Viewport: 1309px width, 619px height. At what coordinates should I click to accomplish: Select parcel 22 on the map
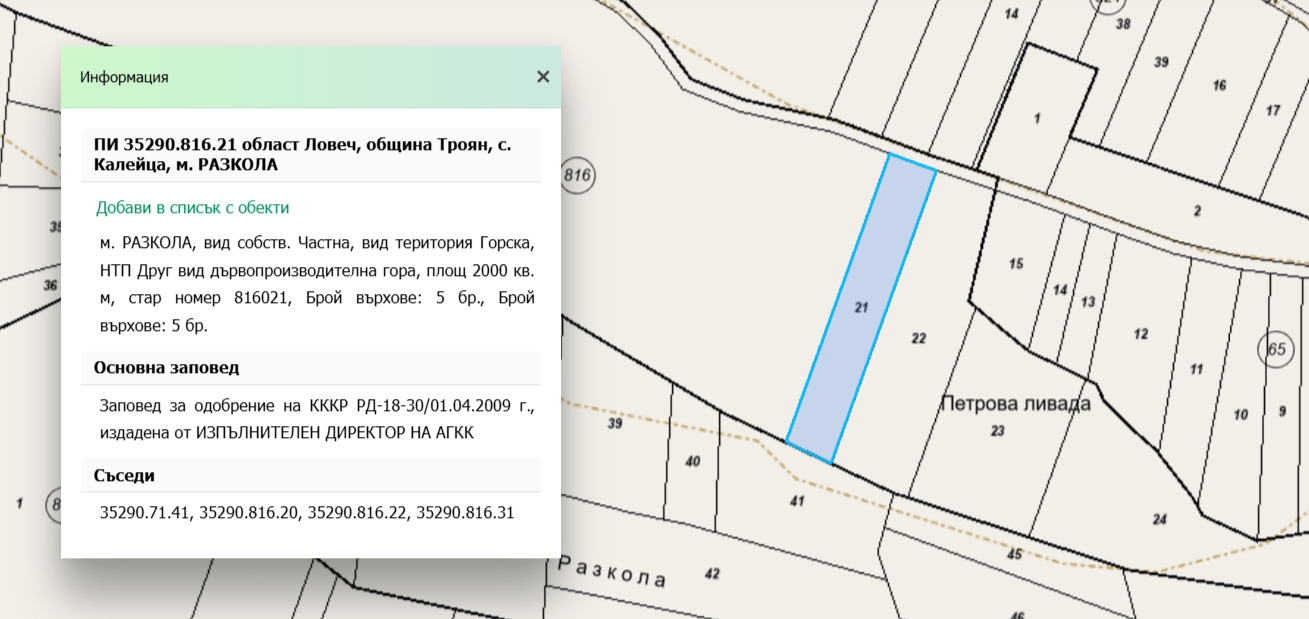pos(919,339)
